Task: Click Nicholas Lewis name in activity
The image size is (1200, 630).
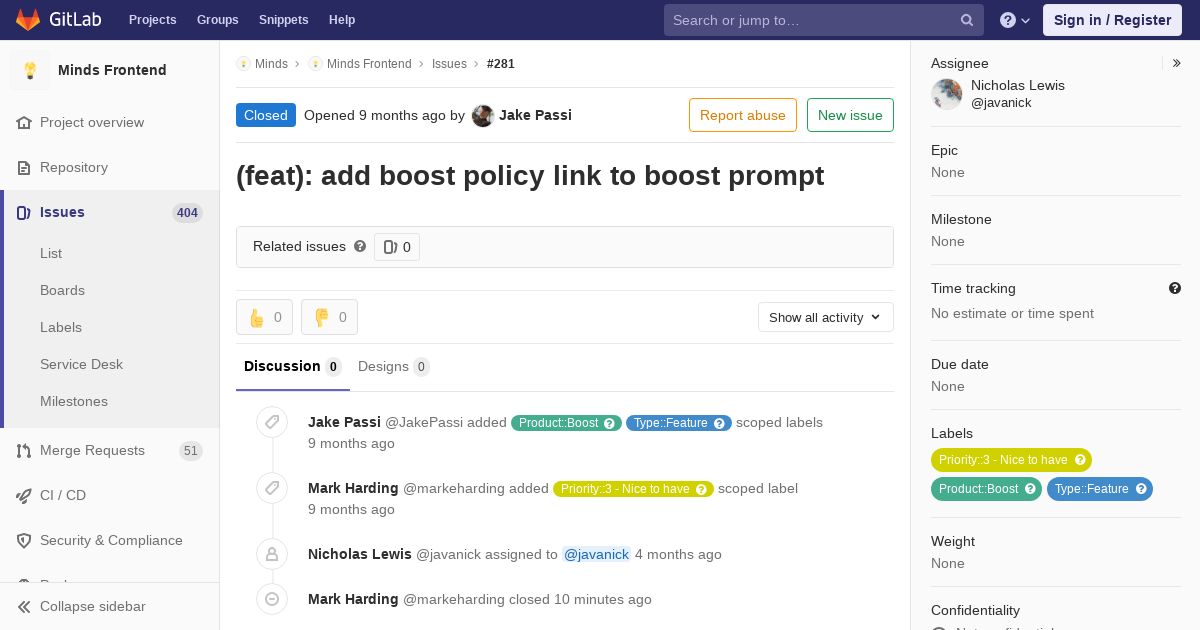Action: point(360,554)
